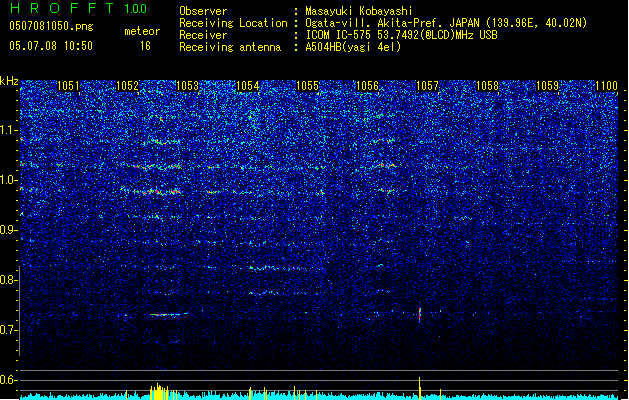Screen dimensions: 629x400
Task: Click the date stamp 05.07.08 10:50
Action: tap(51, 46)
